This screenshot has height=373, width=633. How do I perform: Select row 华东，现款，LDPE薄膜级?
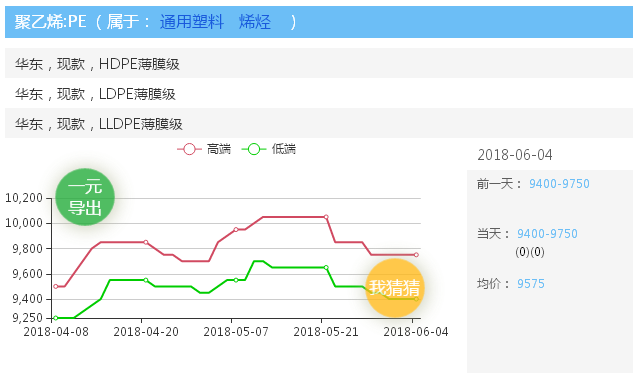(319, 93)
